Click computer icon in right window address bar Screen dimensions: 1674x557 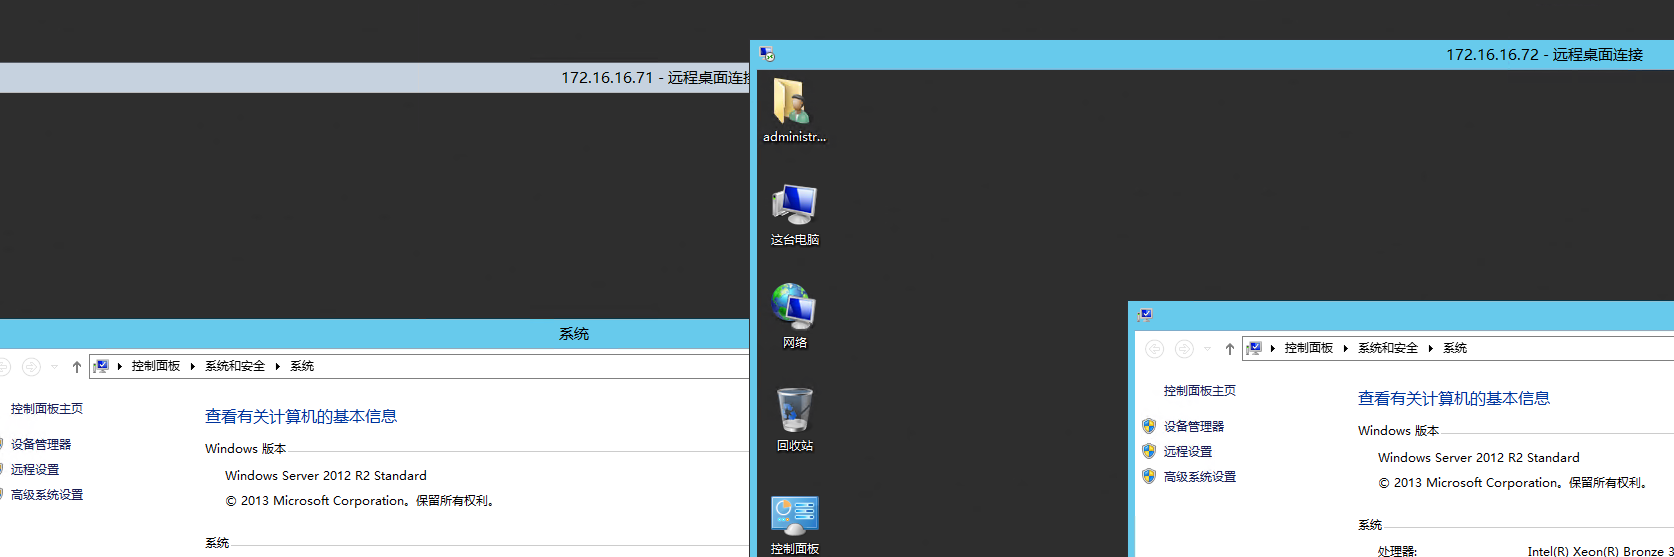[1254, 348]
